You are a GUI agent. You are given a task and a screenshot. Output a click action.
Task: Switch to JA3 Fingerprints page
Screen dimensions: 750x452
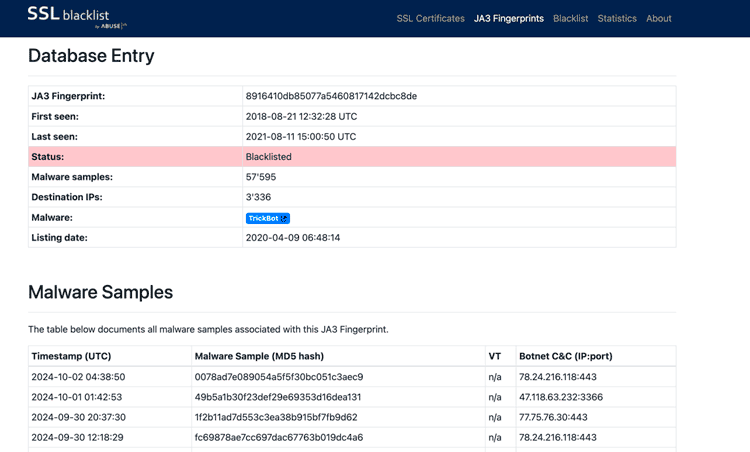[508, 18]
